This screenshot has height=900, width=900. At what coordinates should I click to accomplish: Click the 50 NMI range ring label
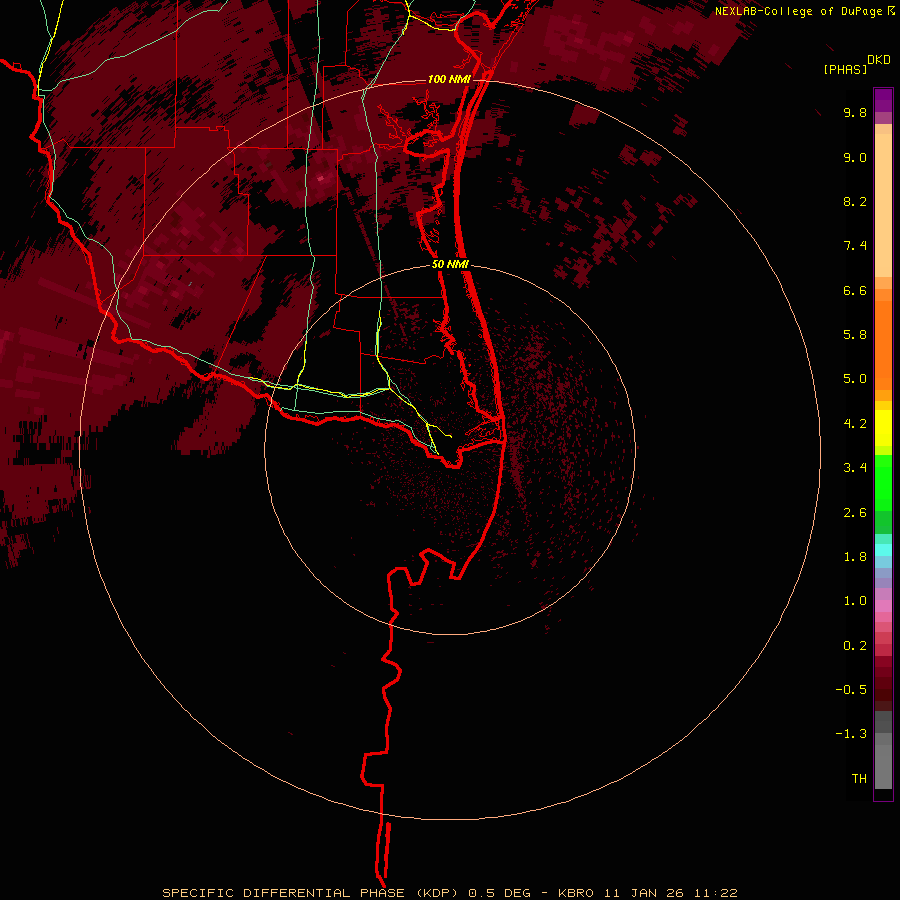450,265
